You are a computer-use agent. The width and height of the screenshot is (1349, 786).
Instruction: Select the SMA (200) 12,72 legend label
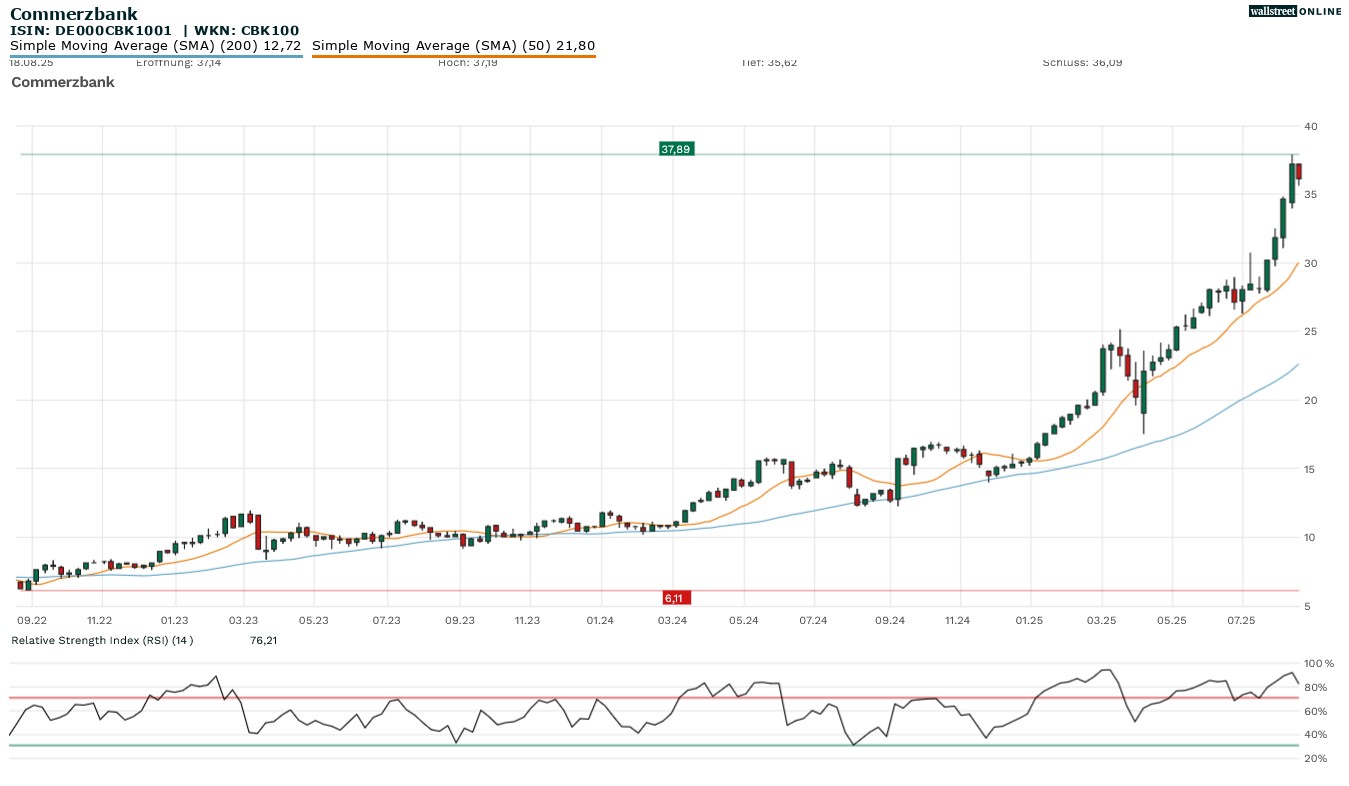(x=157, y=45)
